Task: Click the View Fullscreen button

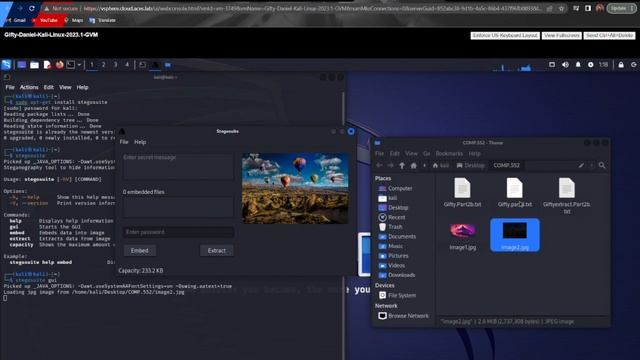Action: [x=562, y=36]
